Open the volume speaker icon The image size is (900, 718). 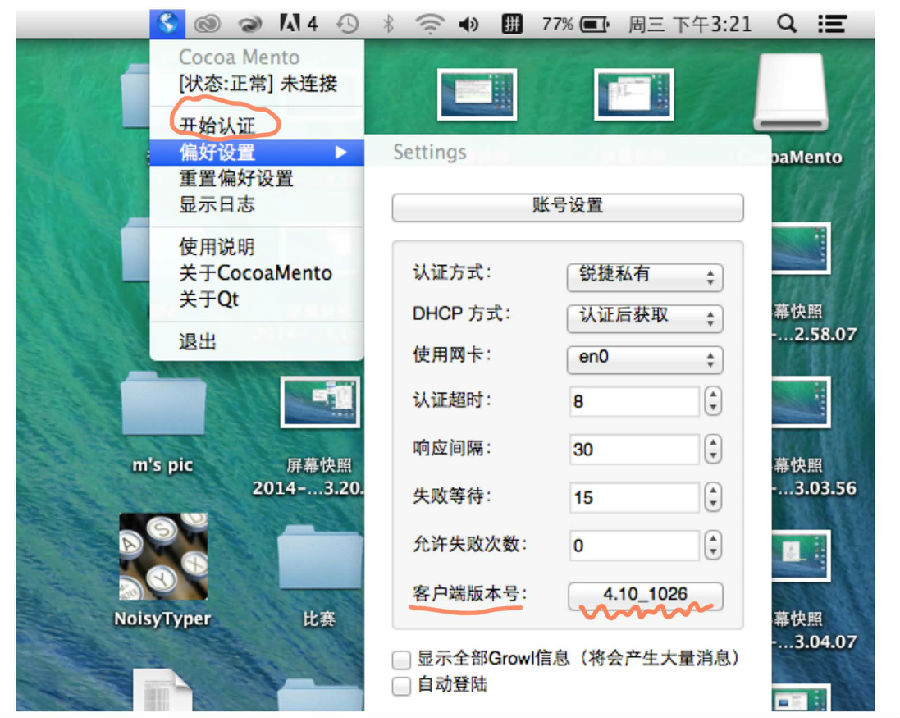click(468, 24)
